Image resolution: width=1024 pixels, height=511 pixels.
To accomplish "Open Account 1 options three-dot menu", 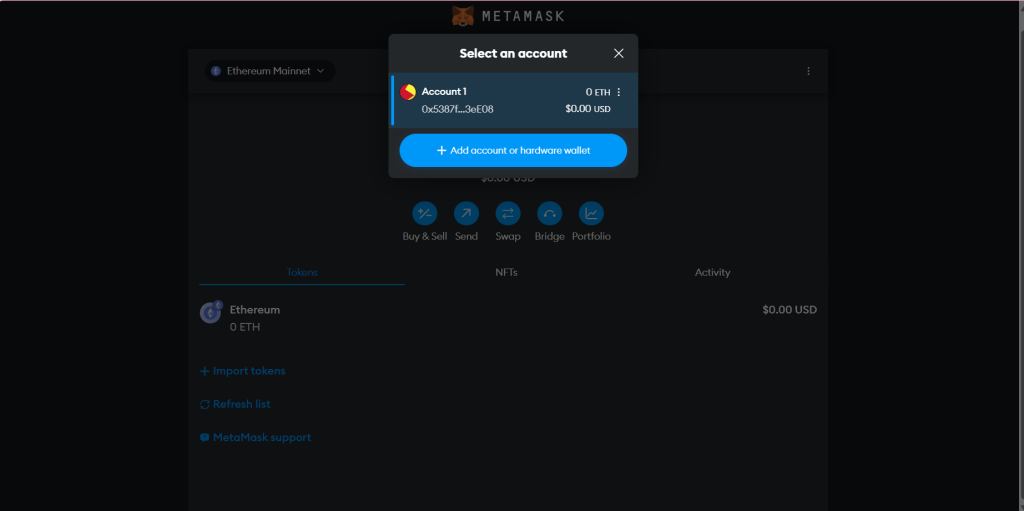I will 619,92.
